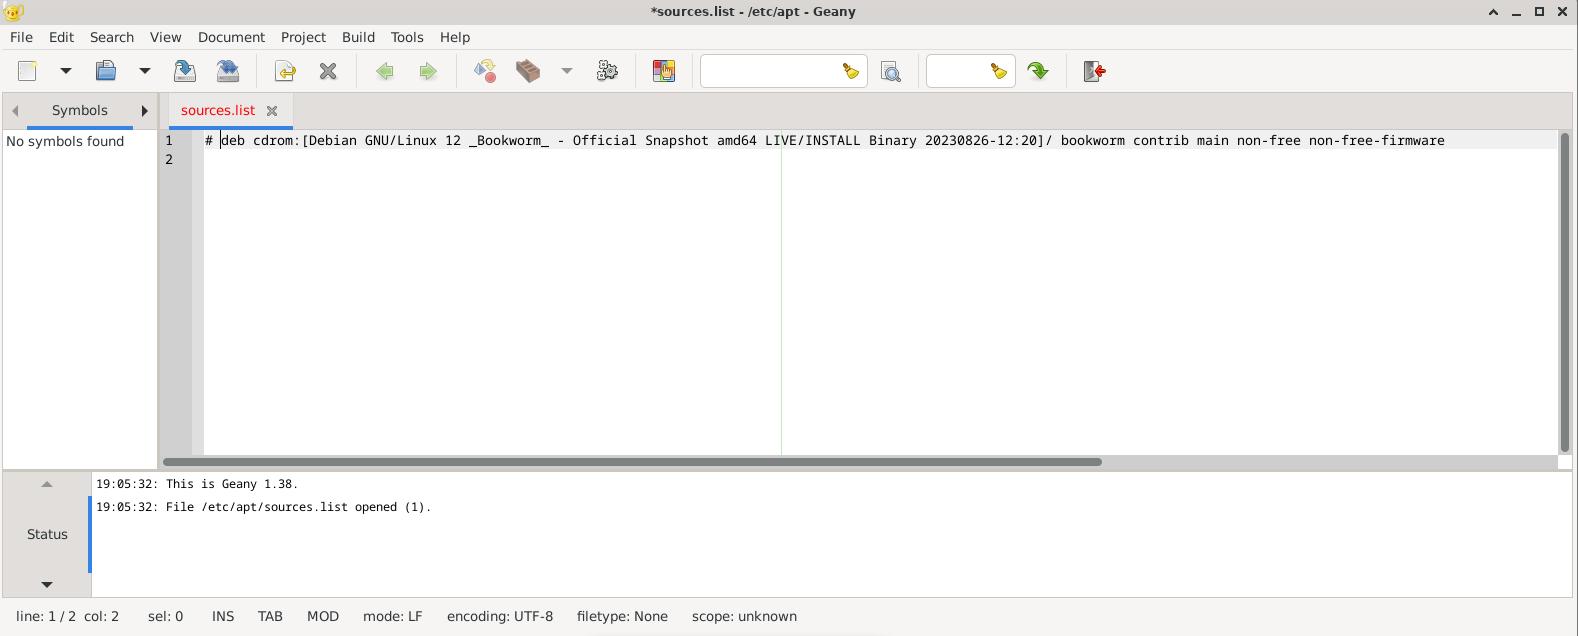Image resolution: width=1578 pixels, height=636 pixels.
Task: Jump to entered line green arrow
Action: [1038, 71]
